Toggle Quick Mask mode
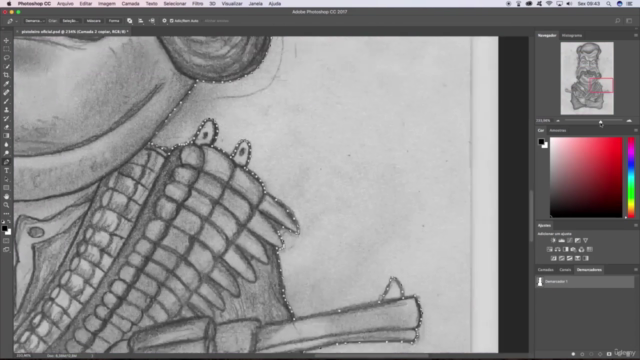Screen dimensions: 640x360 tap(6, 241)
